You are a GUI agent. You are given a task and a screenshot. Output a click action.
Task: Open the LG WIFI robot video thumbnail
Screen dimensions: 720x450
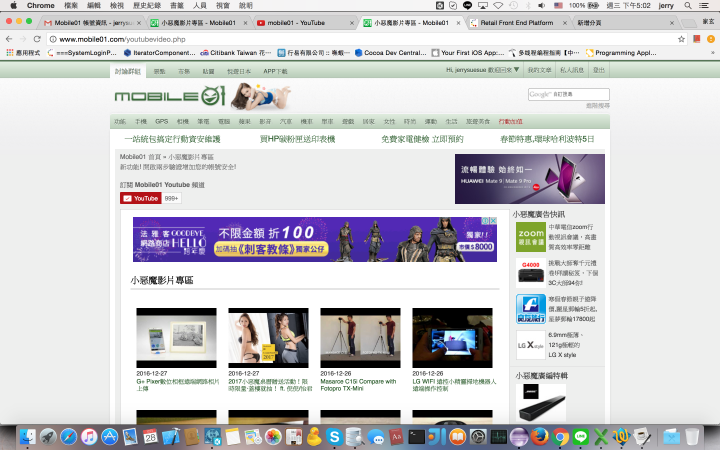click(452, 338)
